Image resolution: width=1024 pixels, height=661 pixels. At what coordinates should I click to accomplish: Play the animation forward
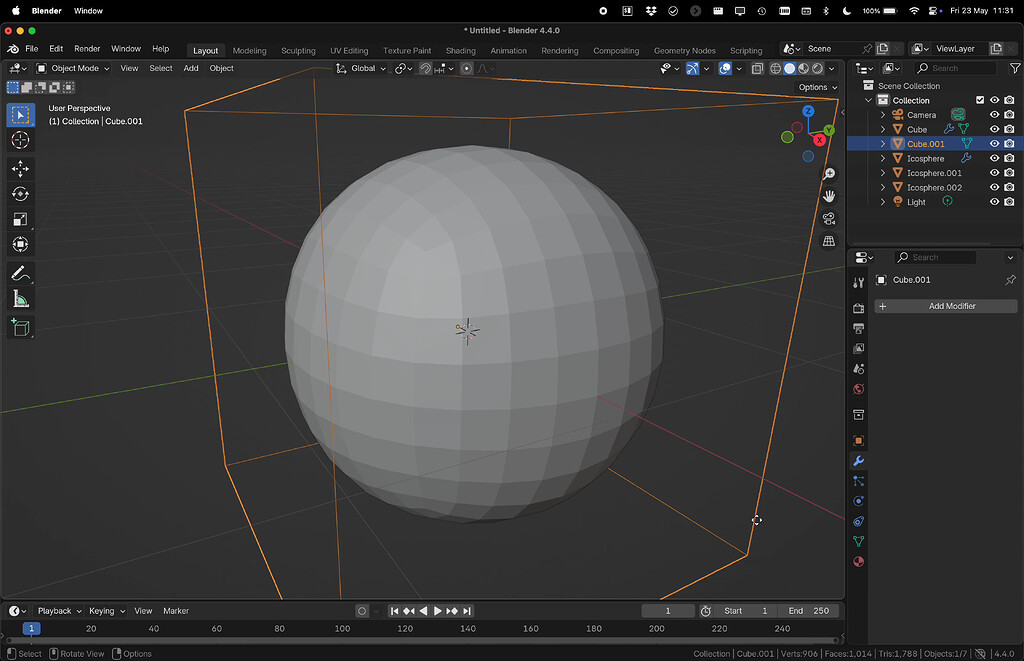[x=437, y=611]
